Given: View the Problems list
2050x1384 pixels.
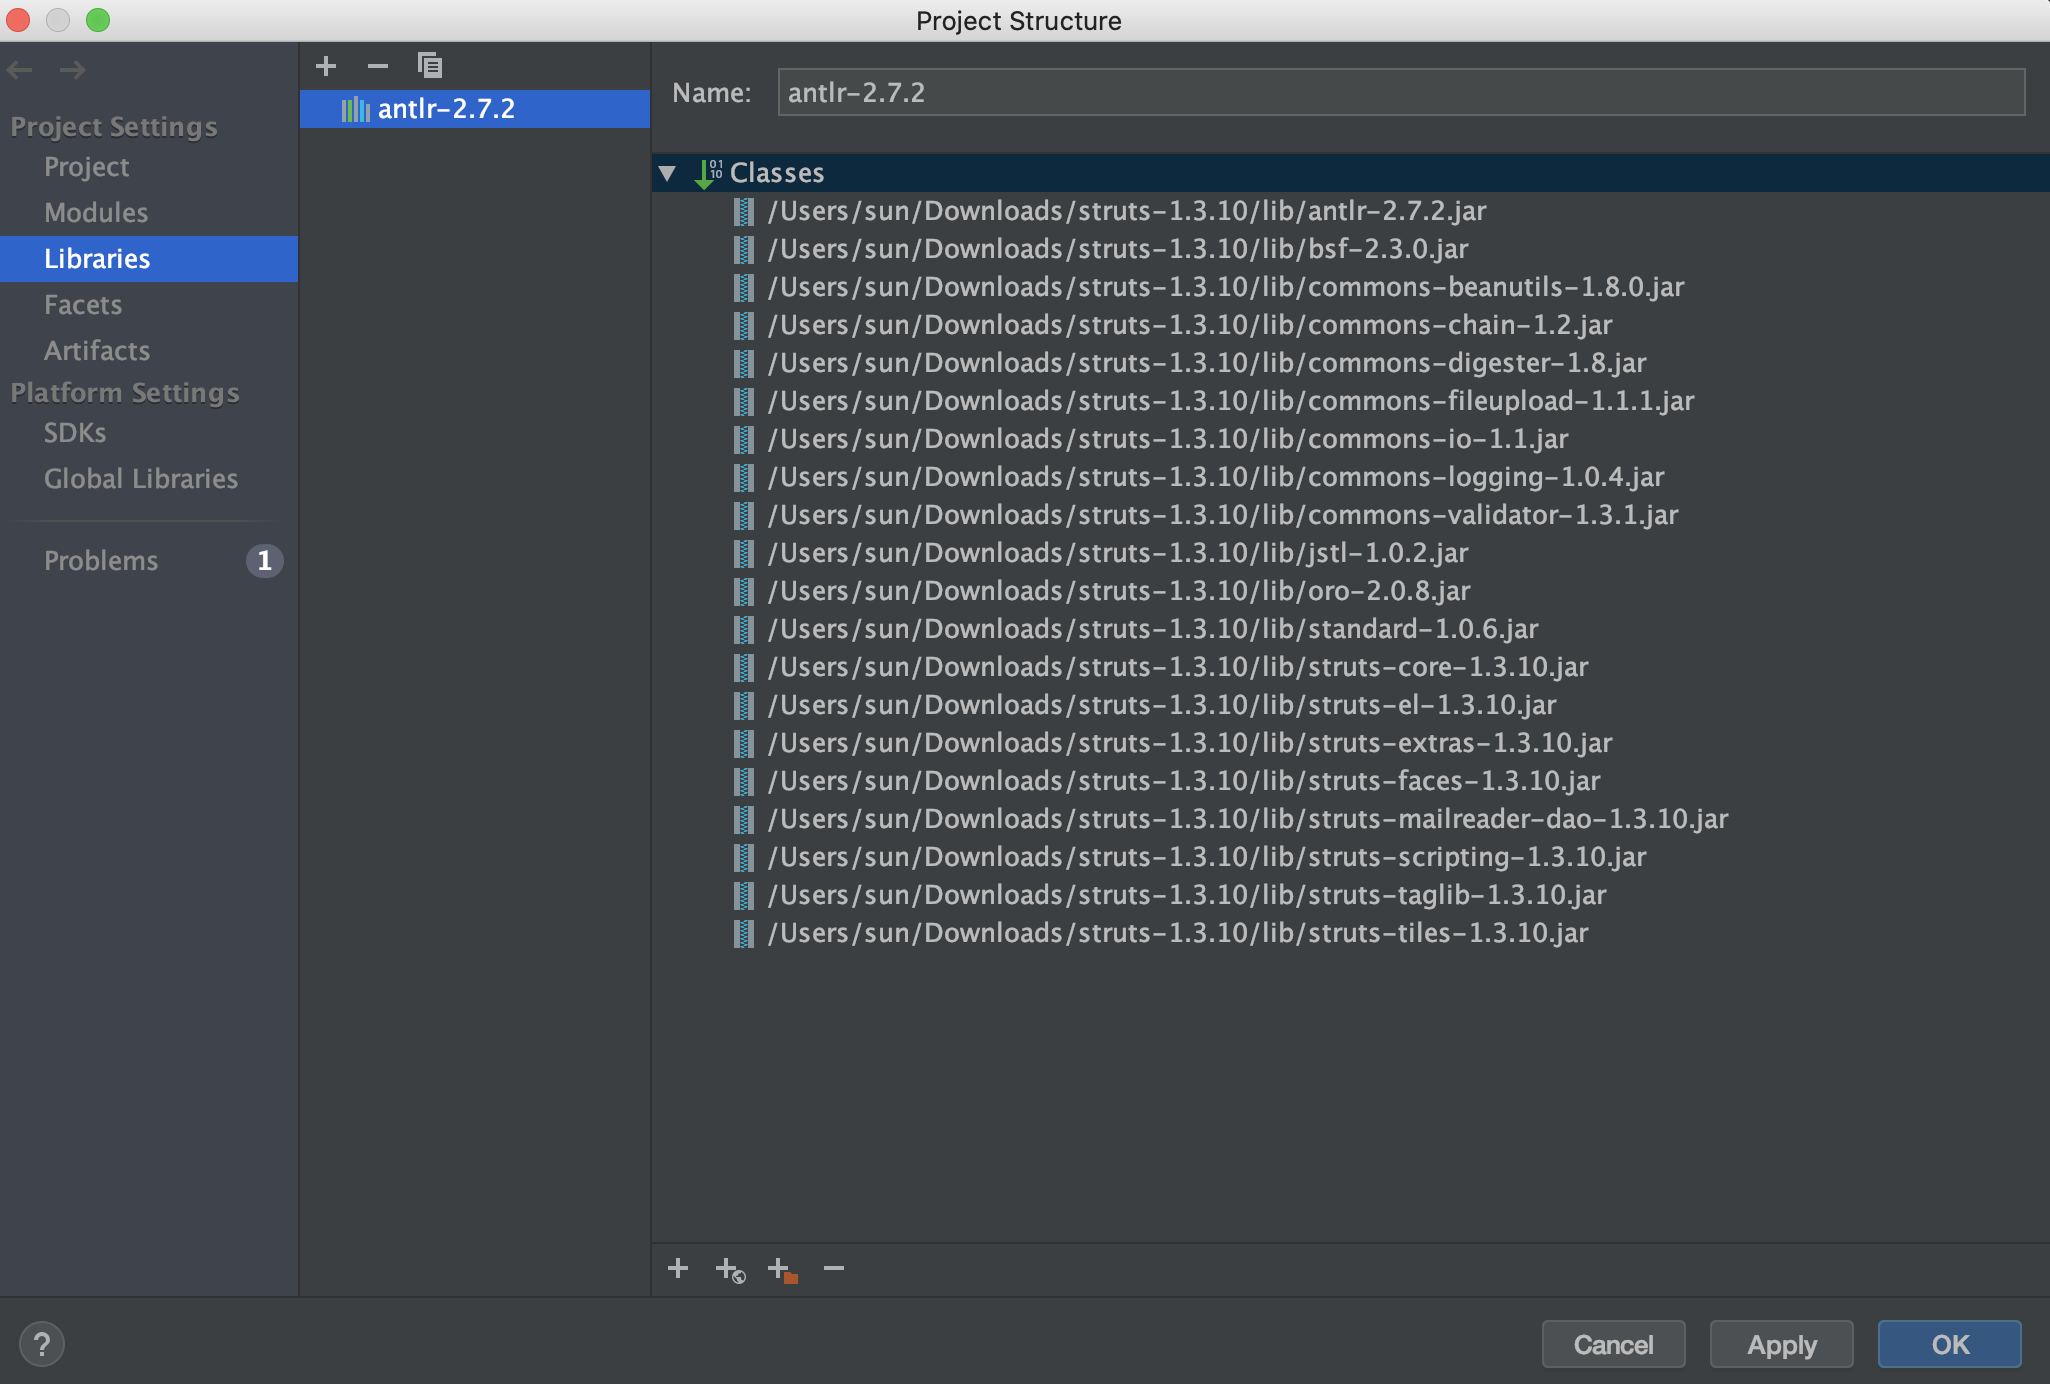Looking at the screenshot, I should click(101, 561).
